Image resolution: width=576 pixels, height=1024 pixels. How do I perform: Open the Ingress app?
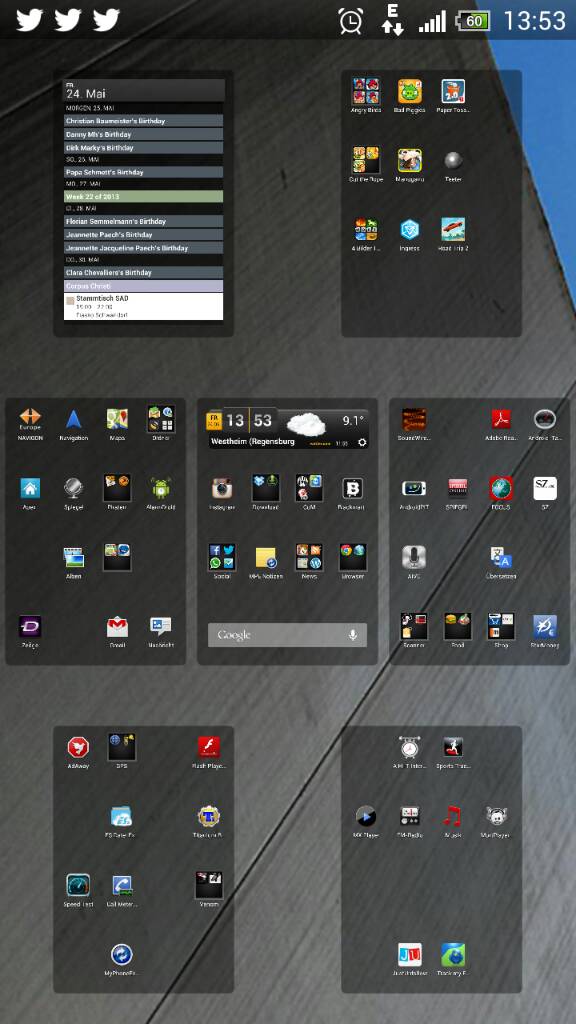tap(410, 229)
